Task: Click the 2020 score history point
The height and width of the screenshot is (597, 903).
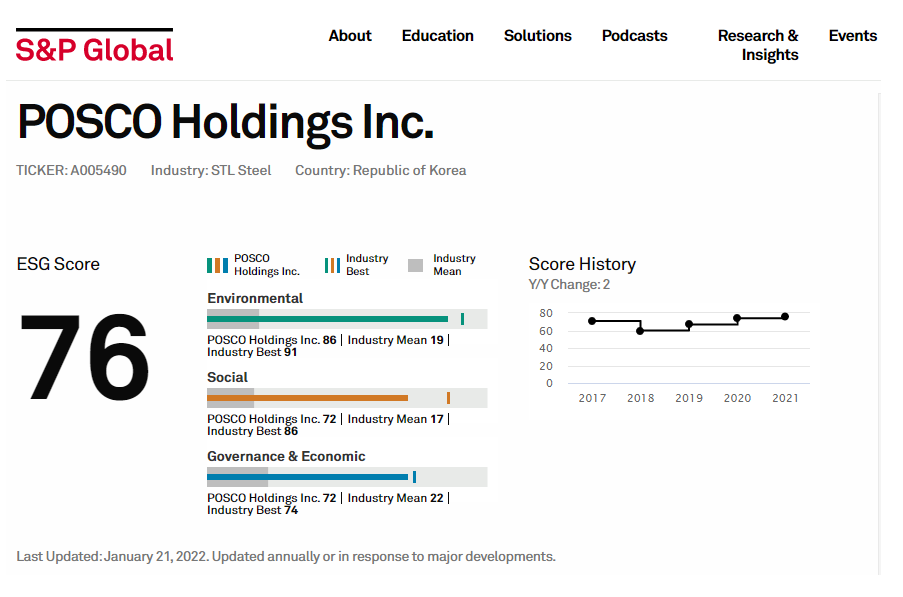Action: [x=737, y=318]
